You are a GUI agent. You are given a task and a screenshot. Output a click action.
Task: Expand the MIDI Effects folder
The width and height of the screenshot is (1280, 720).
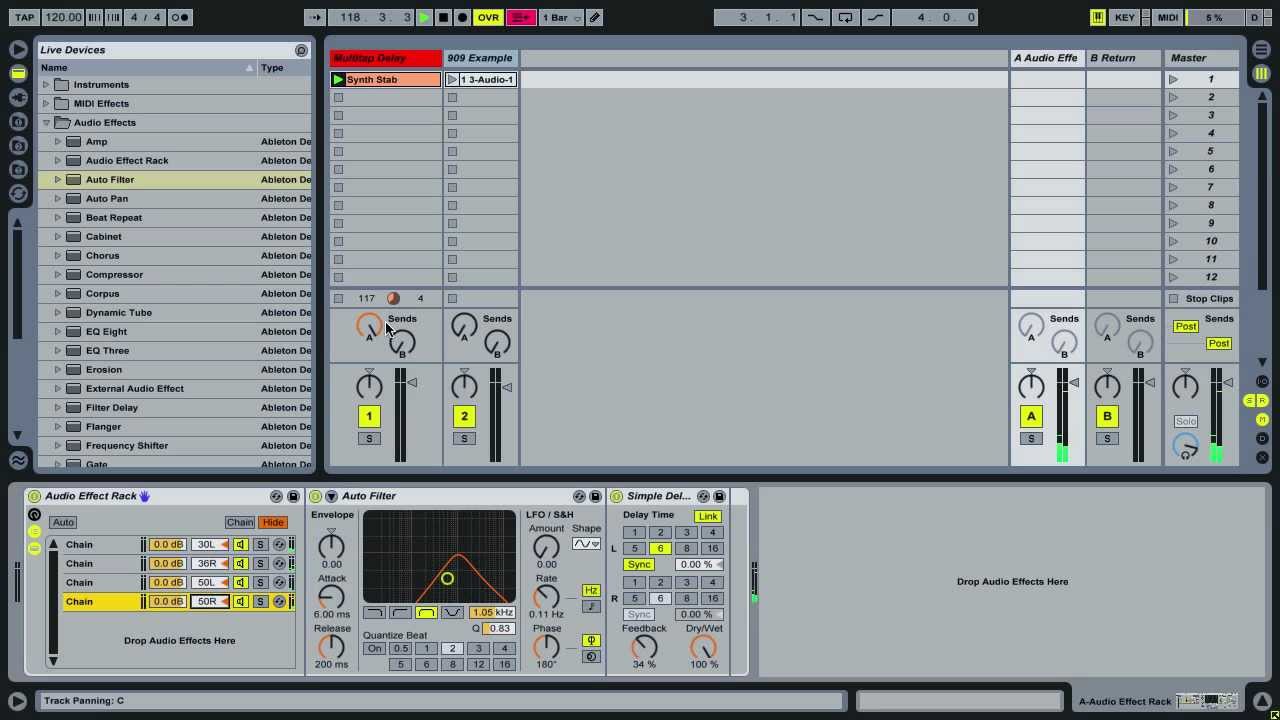(46, 104)
